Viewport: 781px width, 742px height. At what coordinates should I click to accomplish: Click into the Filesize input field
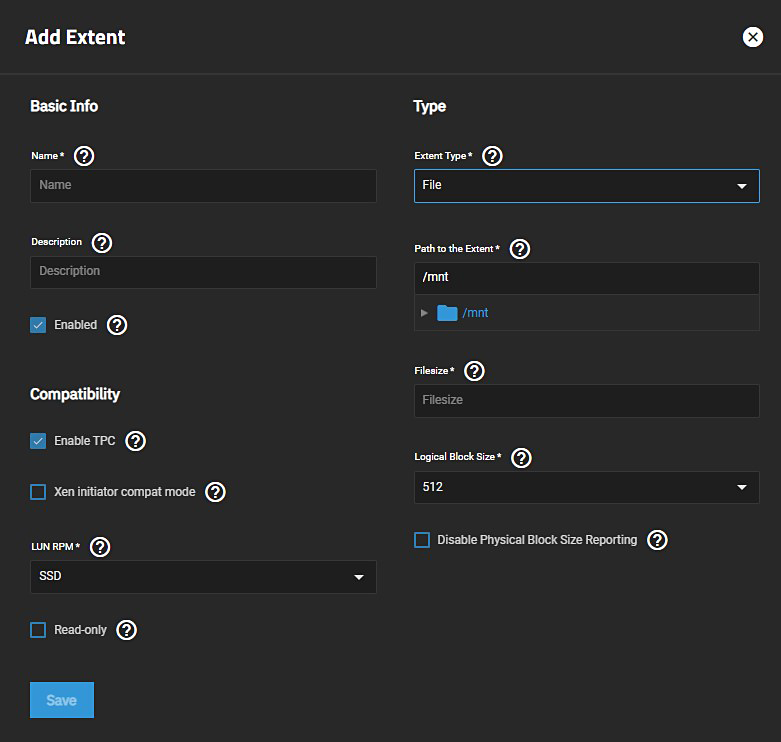[x=586, y=400]
